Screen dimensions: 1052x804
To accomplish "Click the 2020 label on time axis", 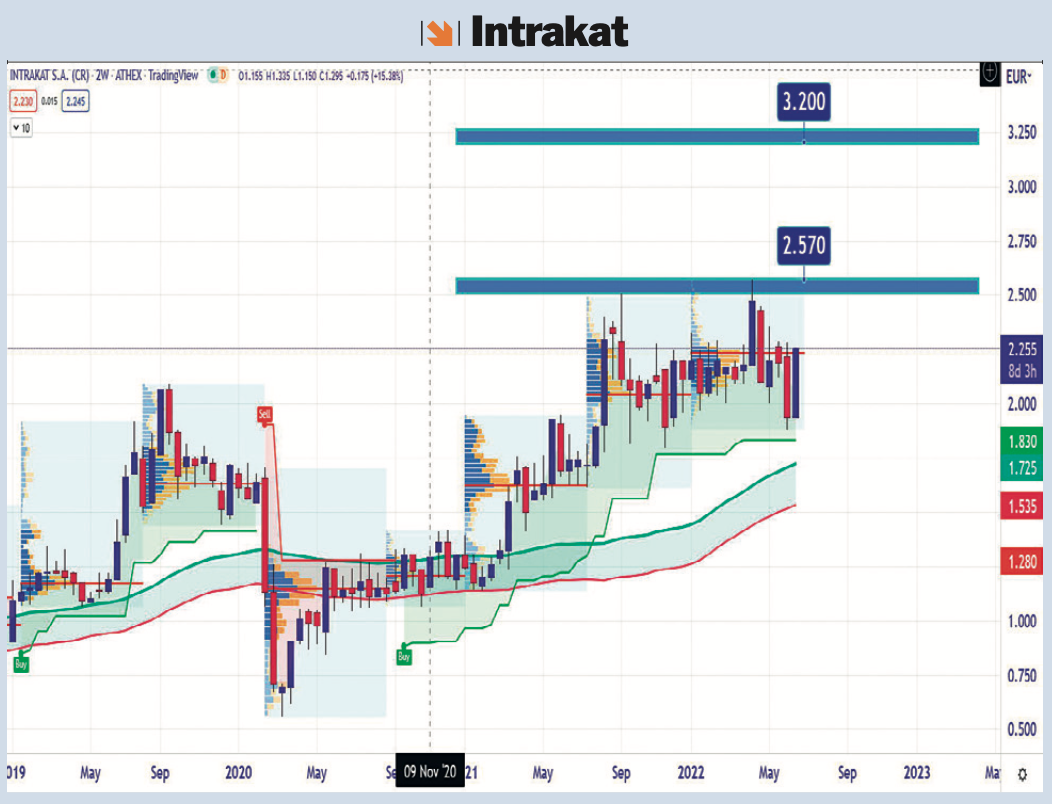I will 238,772.
